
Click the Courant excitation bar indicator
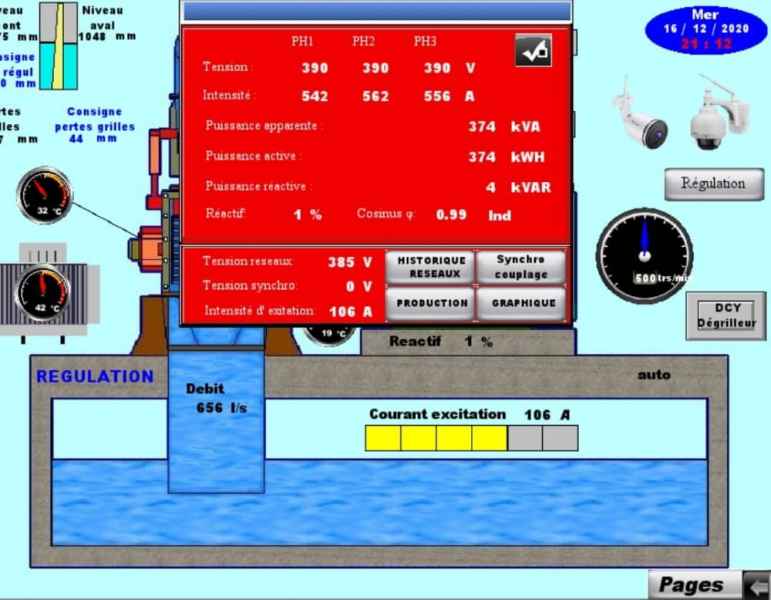[471, 438]
